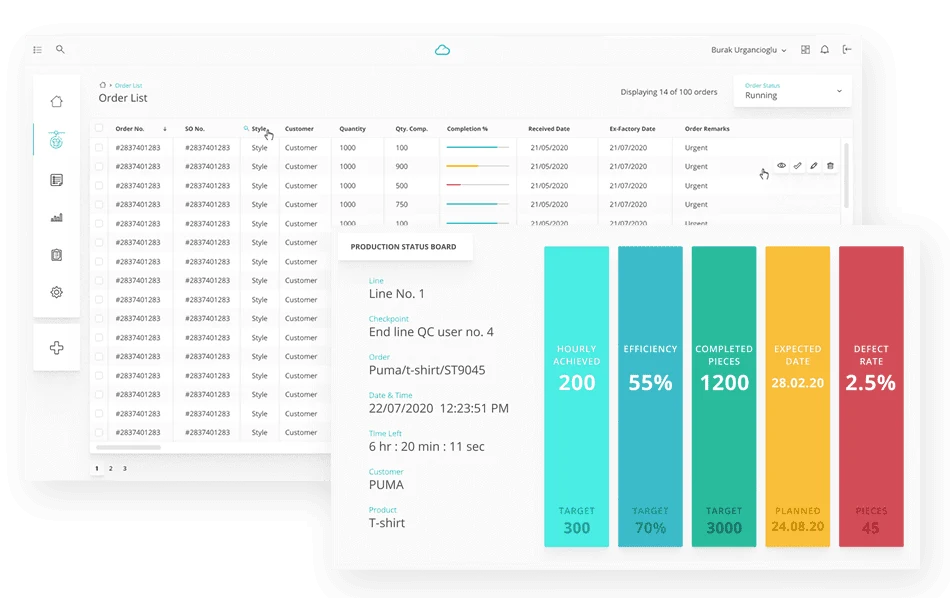Check the first order row checkbox

(99, 148)
